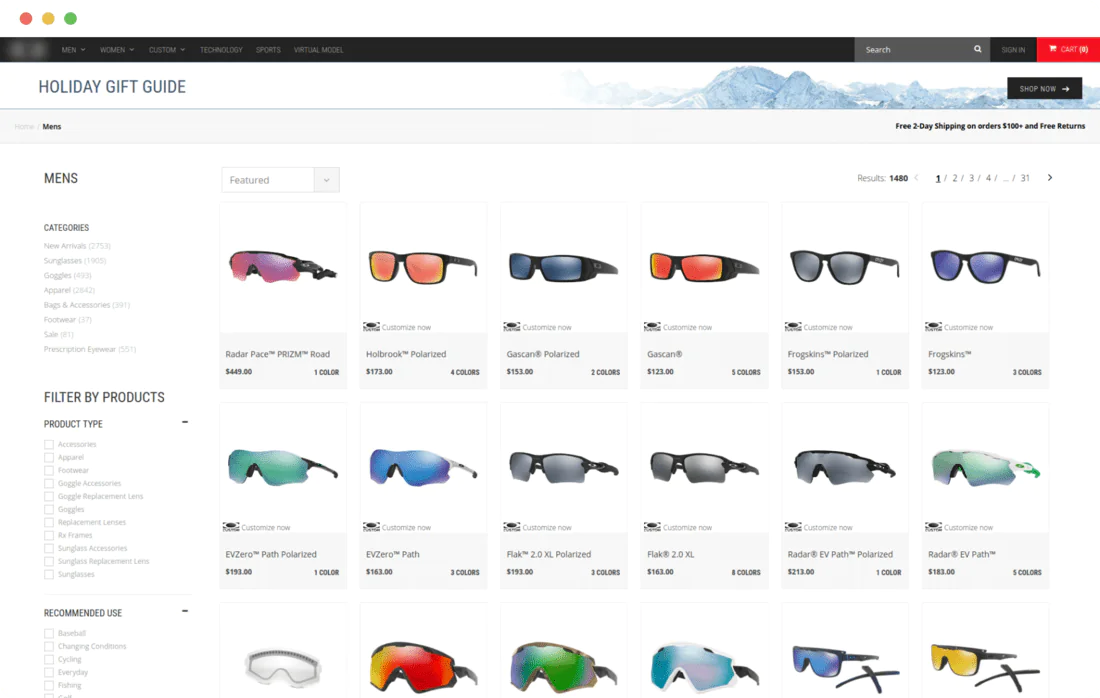
Task: Click in the Search input field
Action: tap(915, 50)
